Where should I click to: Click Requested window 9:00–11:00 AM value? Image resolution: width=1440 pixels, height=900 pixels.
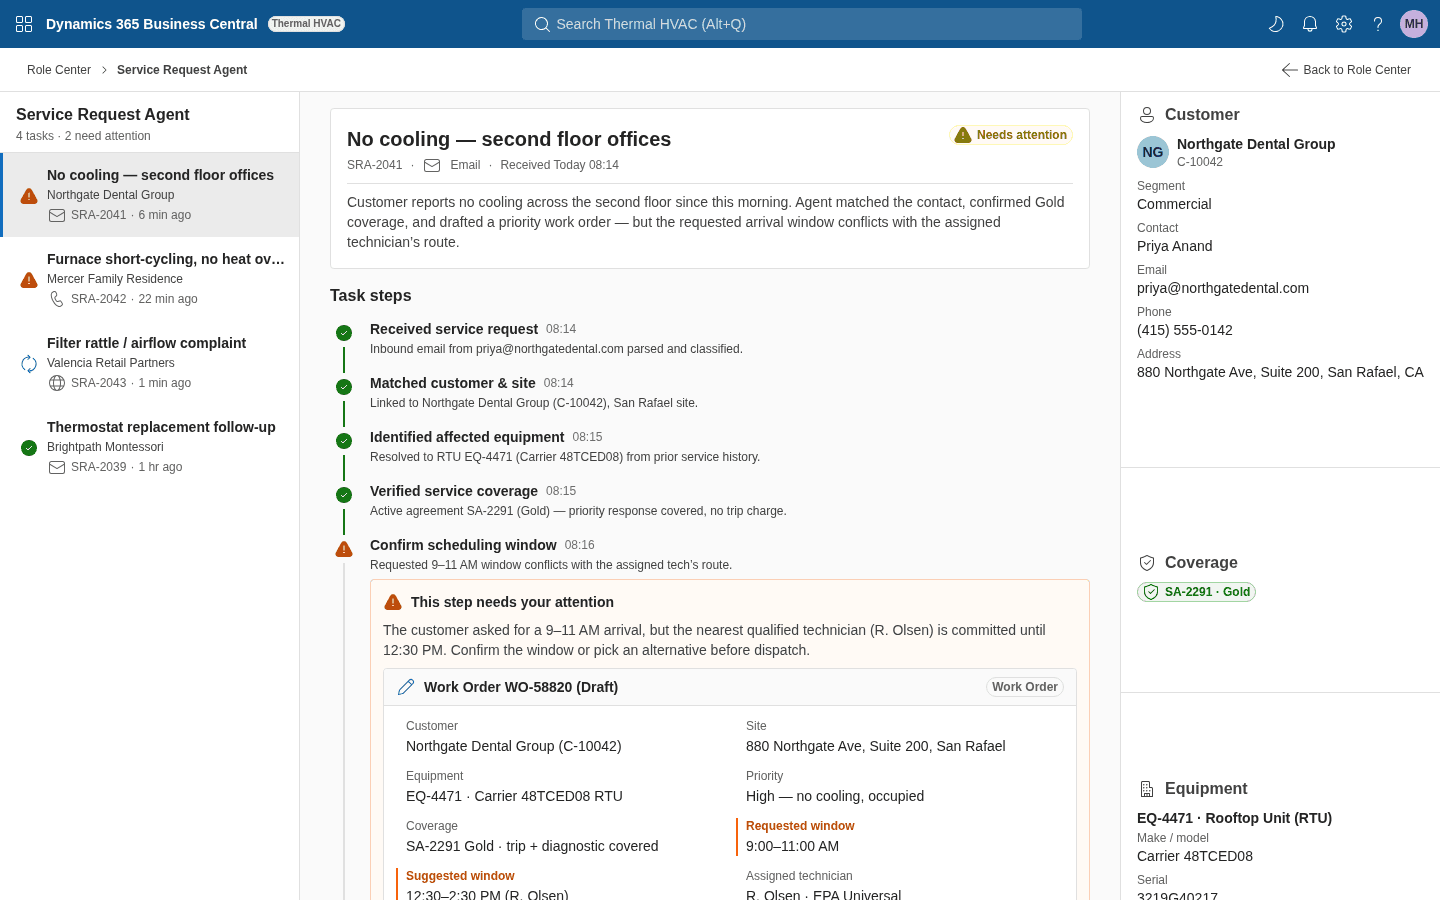[792, 846]
